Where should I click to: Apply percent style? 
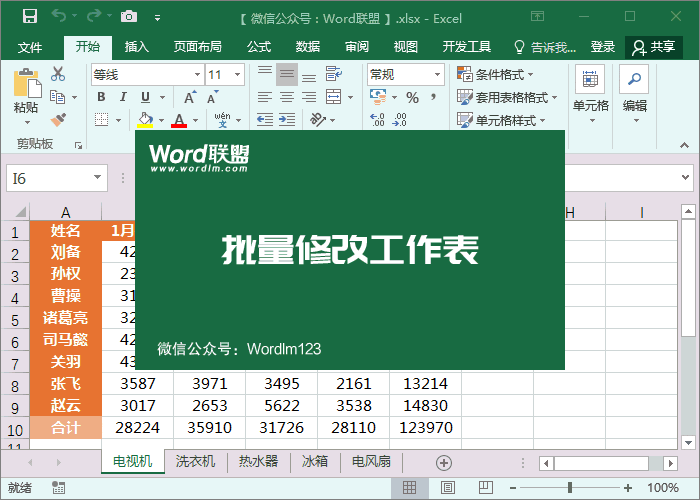(412, 97)
